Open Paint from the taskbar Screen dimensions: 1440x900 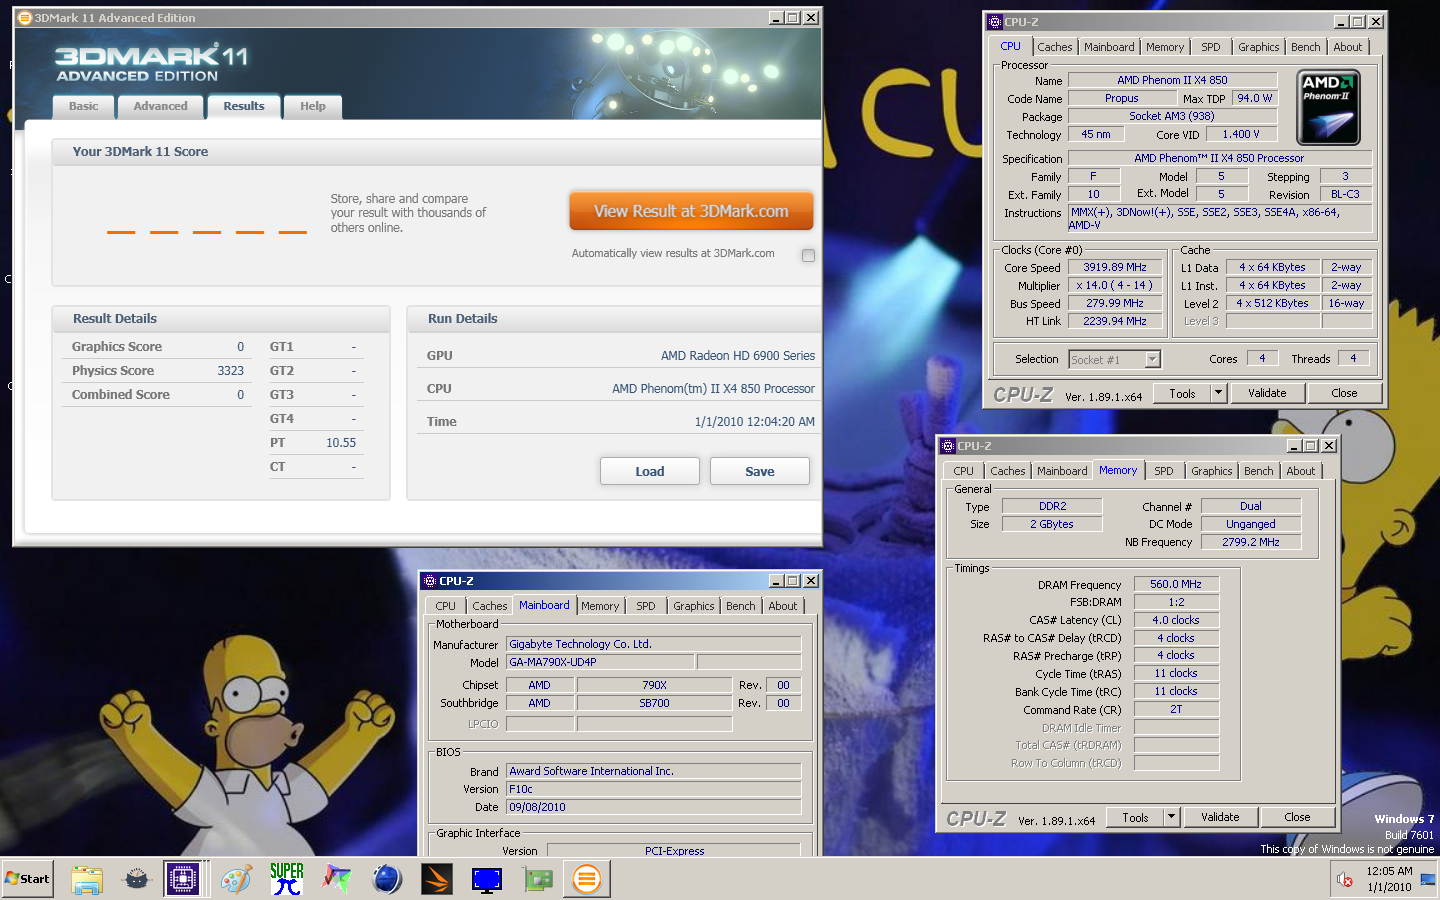tap(237, 879)
